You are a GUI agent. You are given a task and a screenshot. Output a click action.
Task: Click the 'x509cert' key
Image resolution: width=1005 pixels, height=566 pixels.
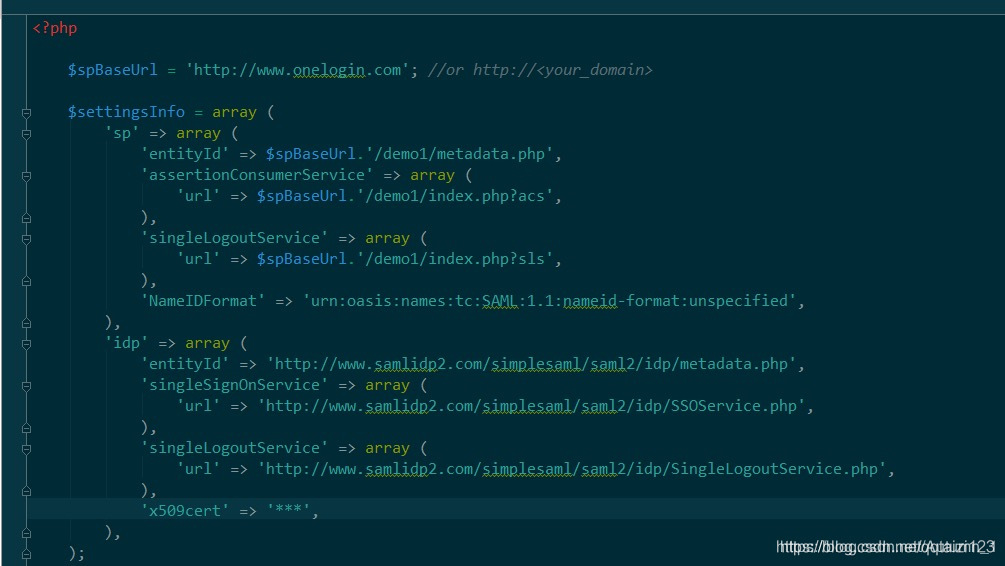185,511
